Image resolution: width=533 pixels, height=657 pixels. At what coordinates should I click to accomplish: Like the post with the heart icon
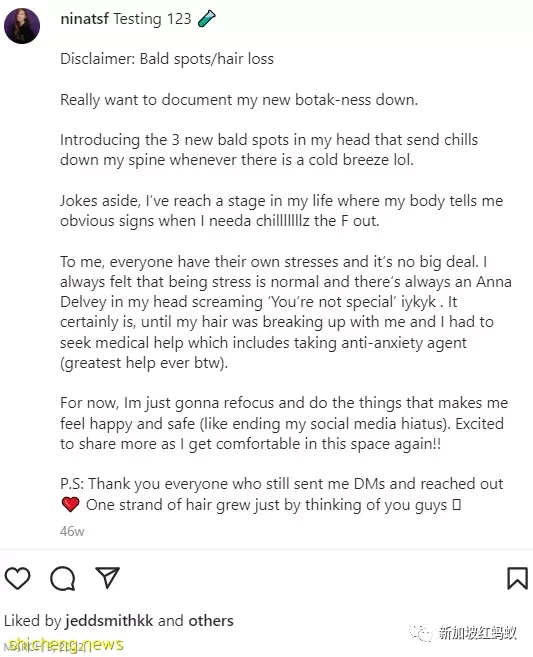pos(17,578)
